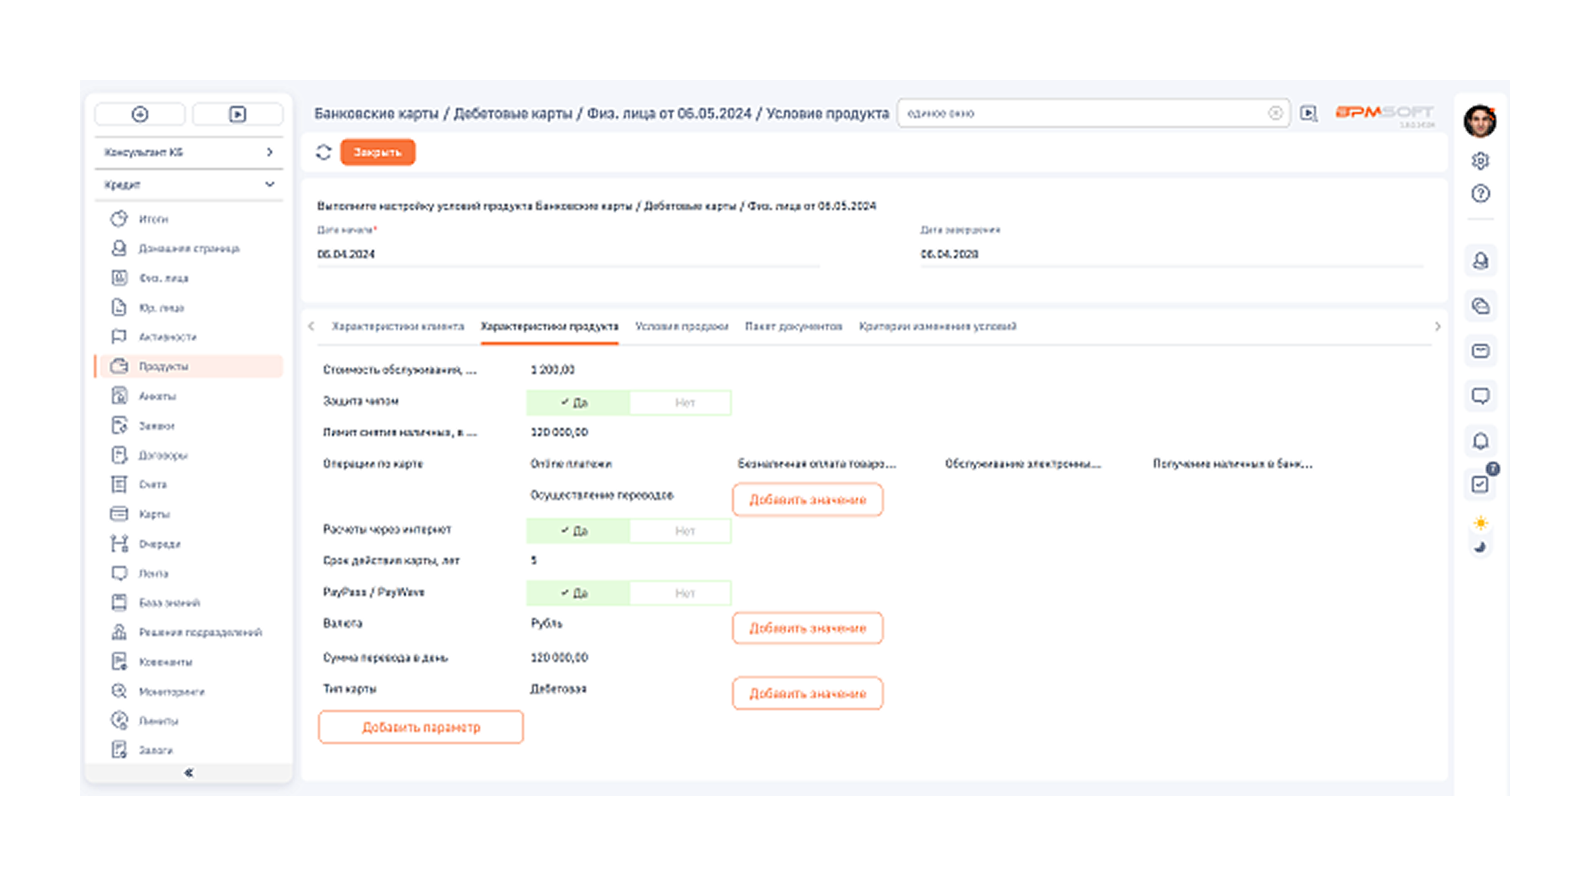Switch to Характеристики клиента tab
The width and height of the screenshot is (1590, 876).
398,326
